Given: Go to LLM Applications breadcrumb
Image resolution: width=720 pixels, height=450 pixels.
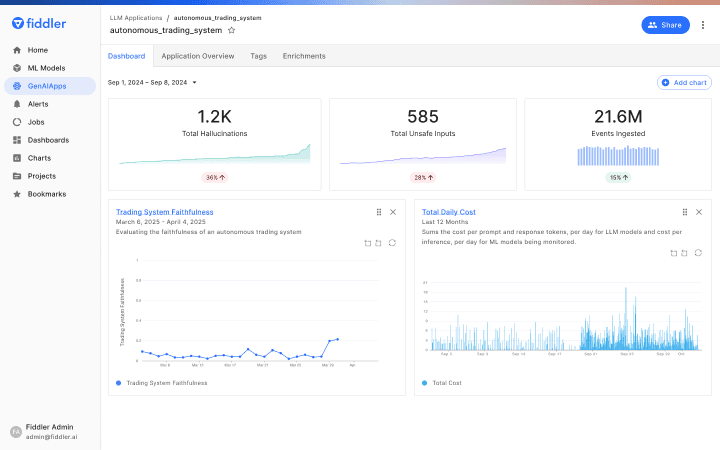Looking at the screenshot, I should tap(136, 18).
